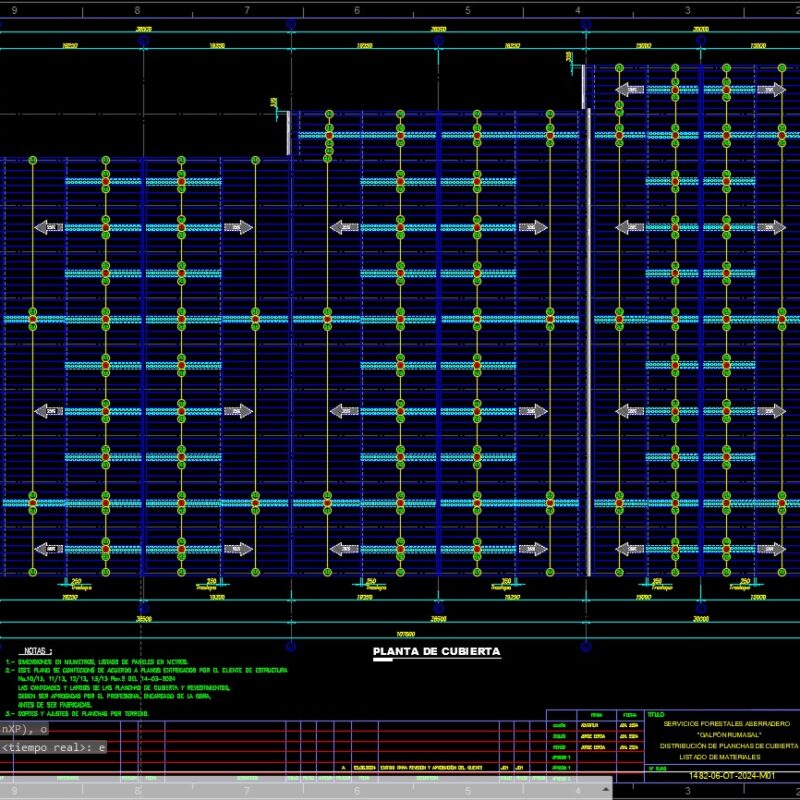The image size is (800, 800).
Task: Click the '<tiempo real>: e' command prompt
Action: pos(53,747)
